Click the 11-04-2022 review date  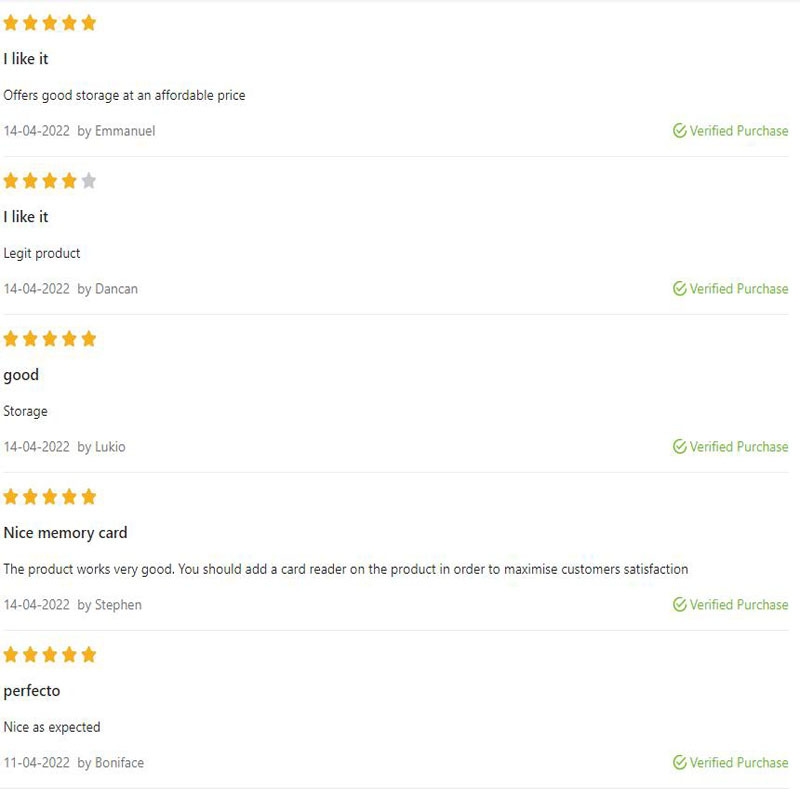click(36, 763)
